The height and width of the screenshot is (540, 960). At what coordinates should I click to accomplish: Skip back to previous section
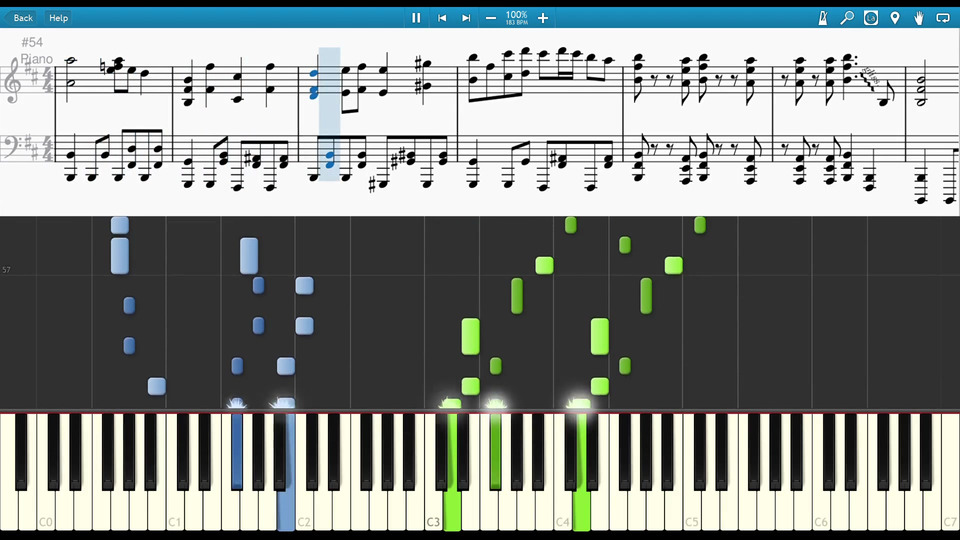[441, 18]
